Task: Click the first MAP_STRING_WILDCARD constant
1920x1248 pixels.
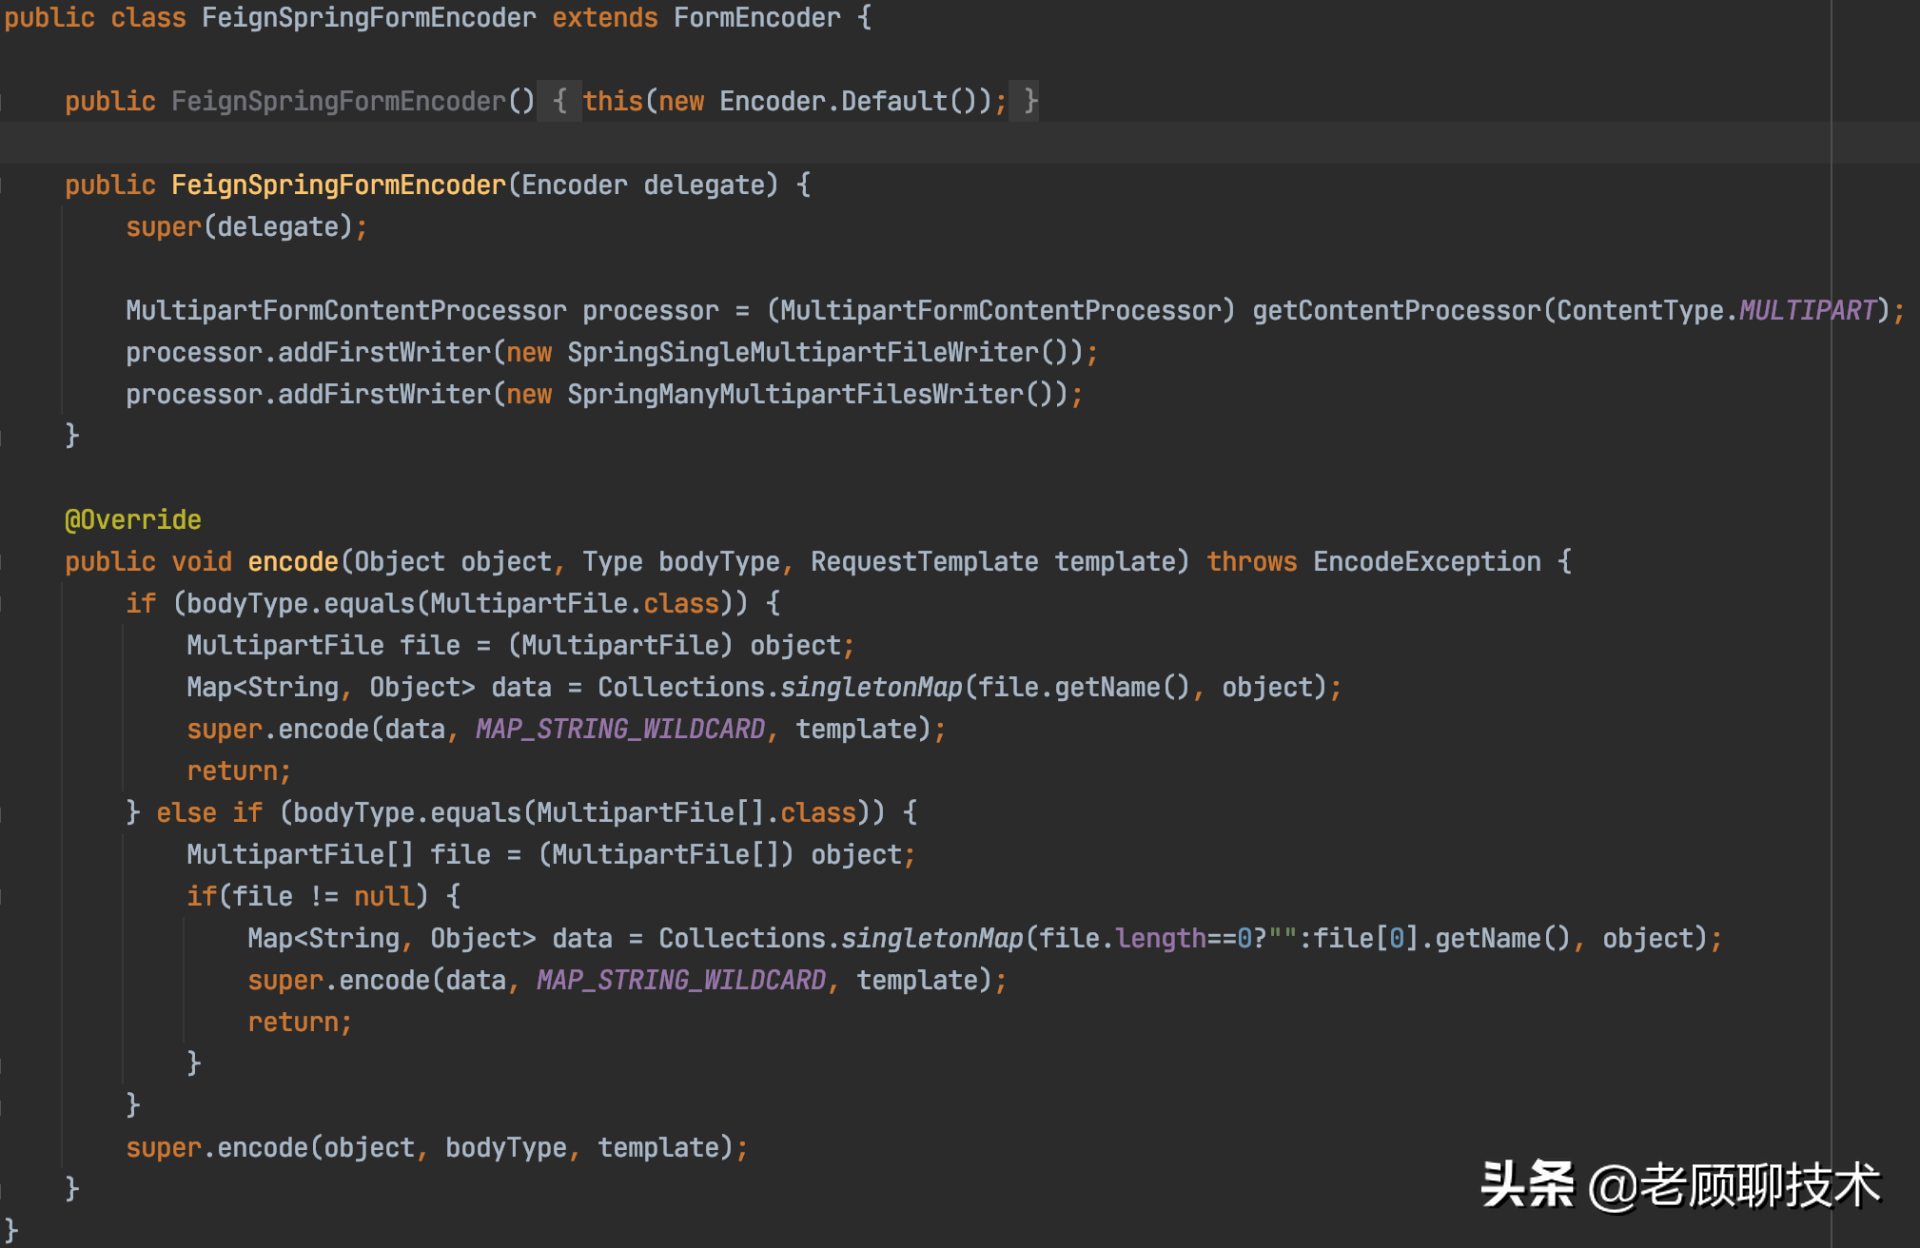Action: pos(620,729)
